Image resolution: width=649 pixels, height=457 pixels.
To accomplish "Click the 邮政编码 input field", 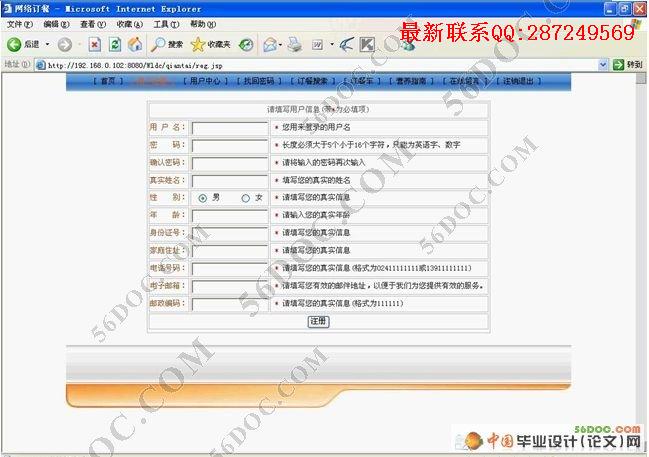I will 230,304.
